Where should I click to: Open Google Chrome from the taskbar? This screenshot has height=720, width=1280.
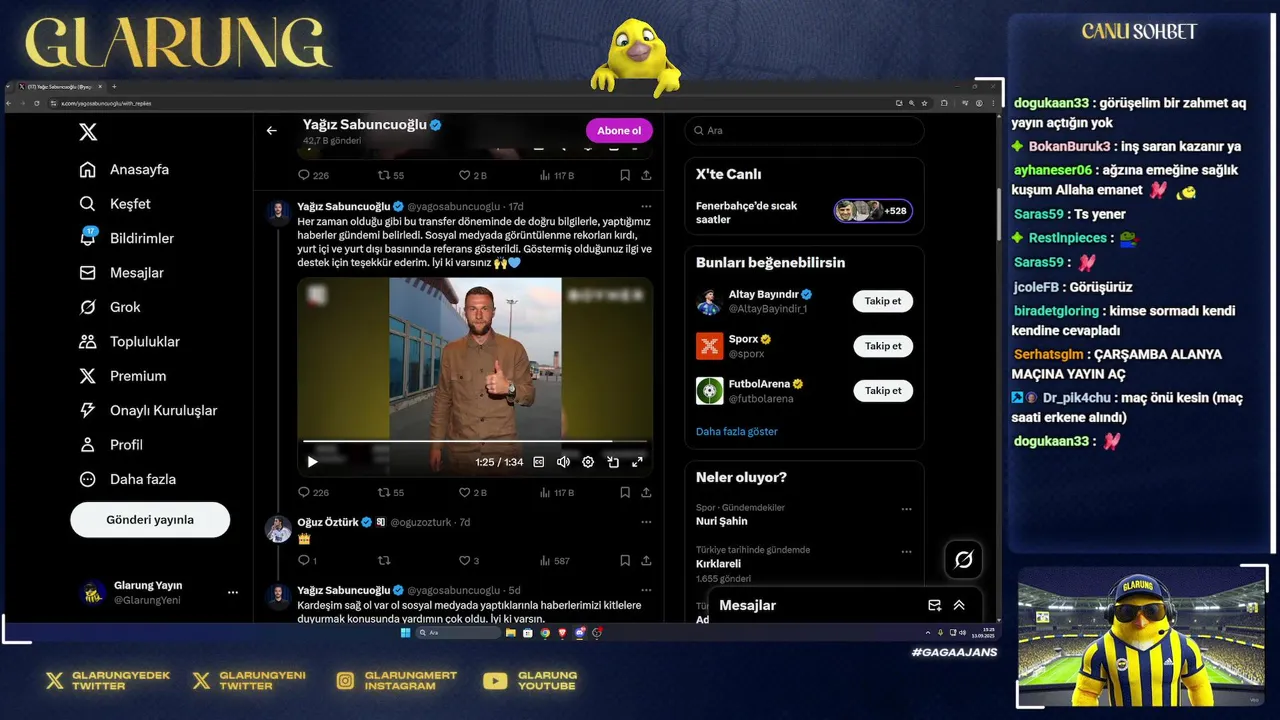(545, 633)
